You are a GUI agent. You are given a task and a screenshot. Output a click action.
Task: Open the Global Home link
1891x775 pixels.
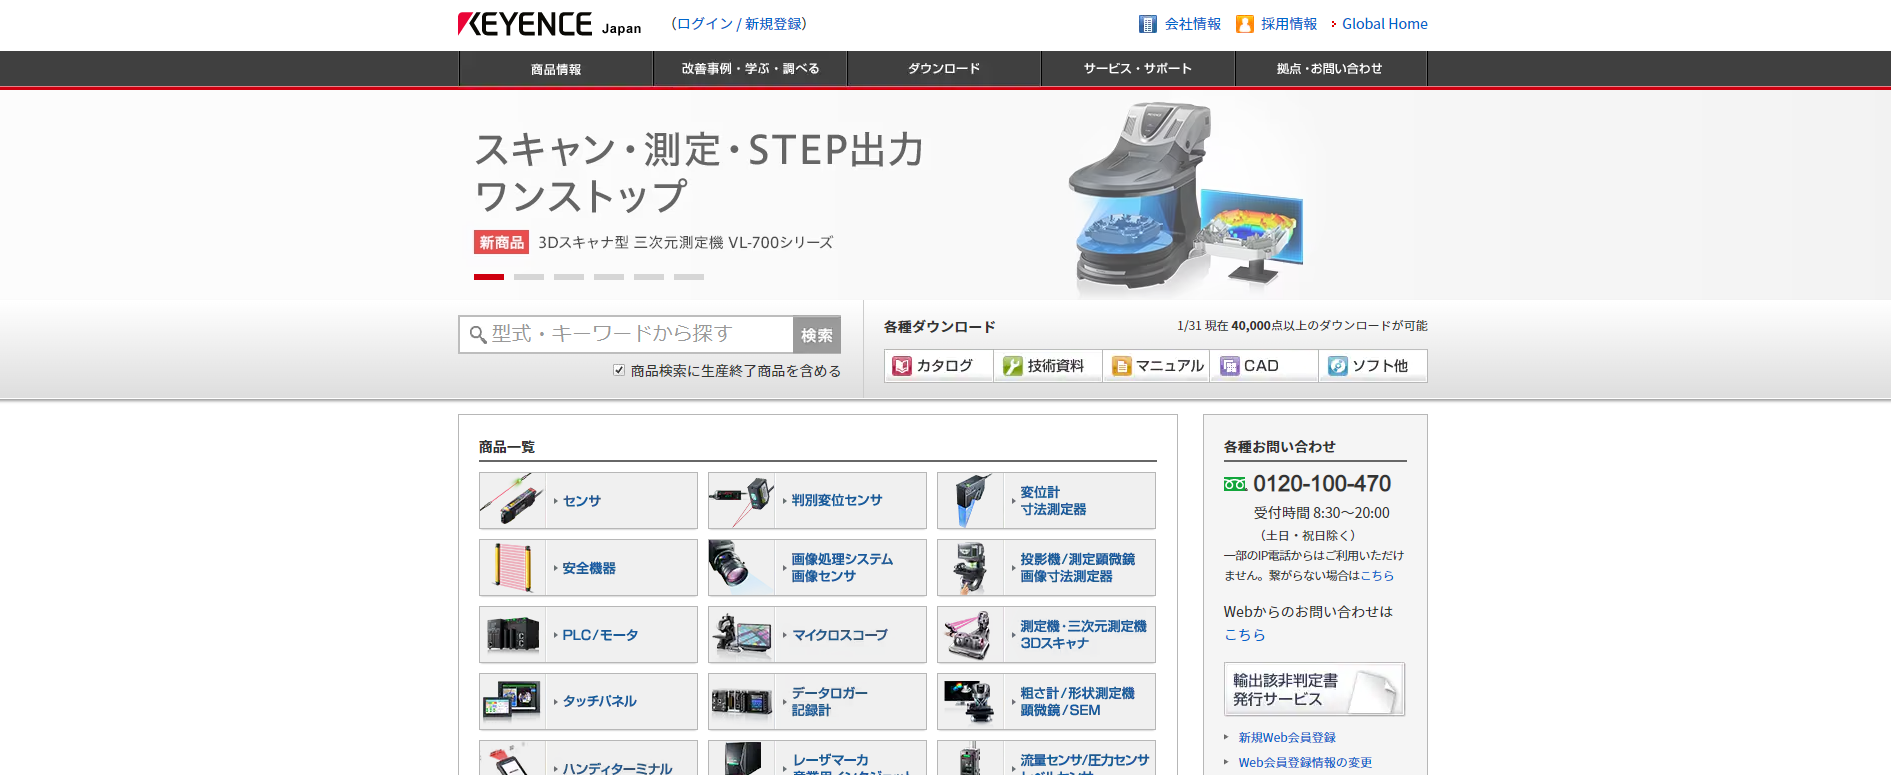point(1385,24)
